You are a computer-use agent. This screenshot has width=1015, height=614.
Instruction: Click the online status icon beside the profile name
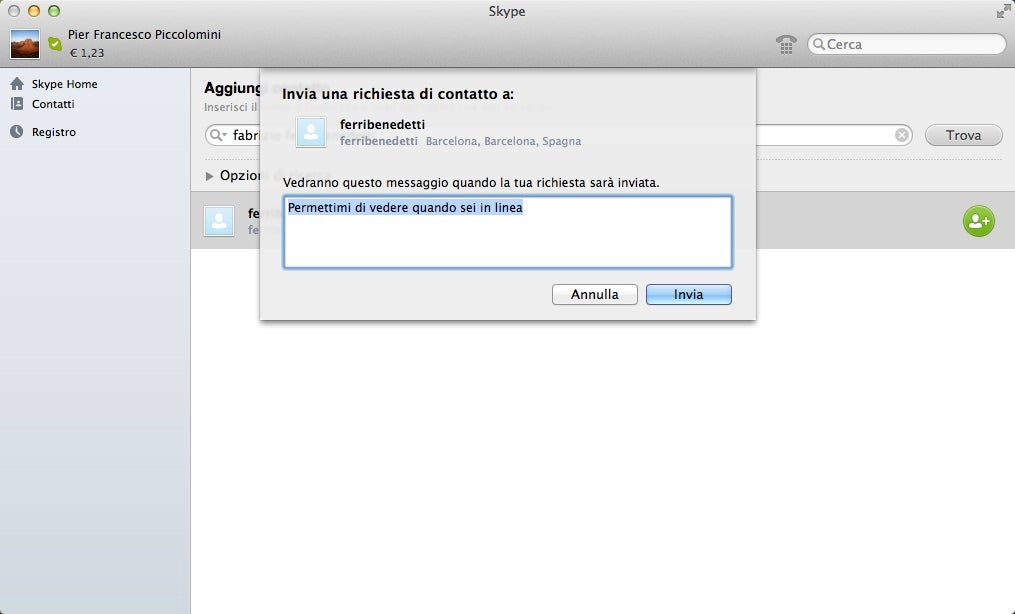point(55,44)
